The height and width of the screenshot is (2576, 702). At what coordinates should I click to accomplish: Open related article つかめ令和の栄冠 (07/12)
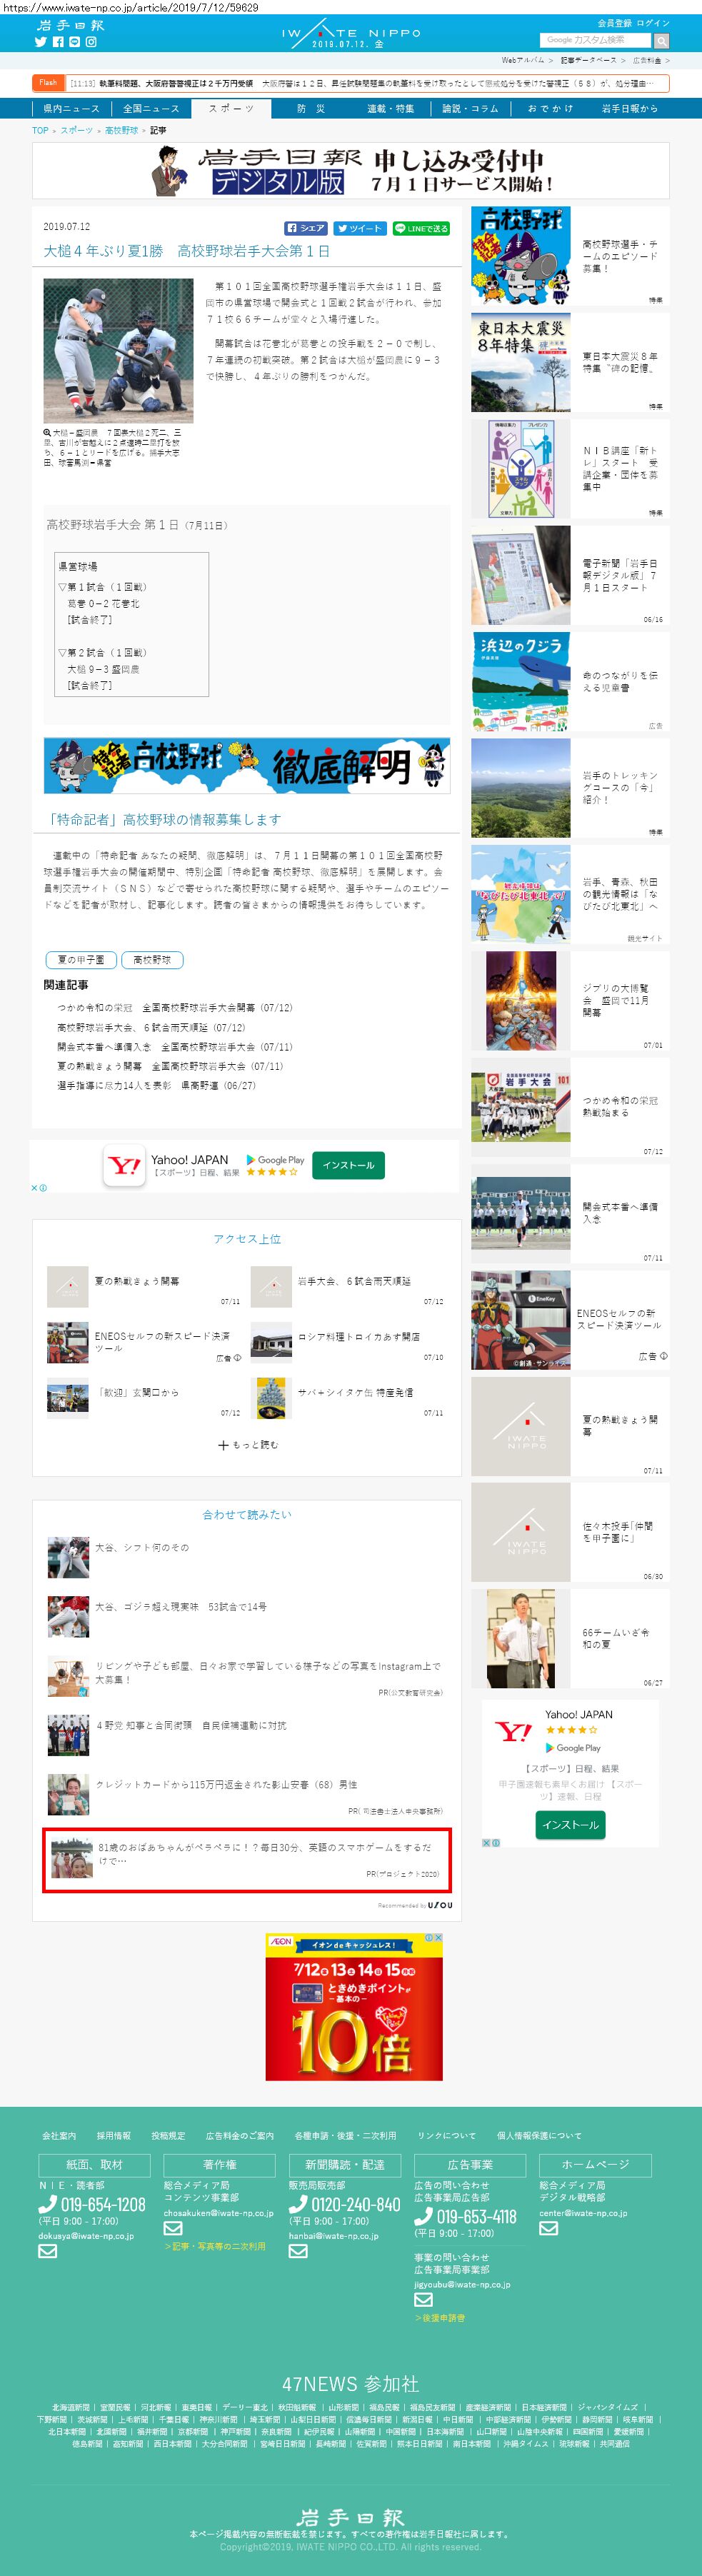pyautogui.click(x=175, y=1008)
